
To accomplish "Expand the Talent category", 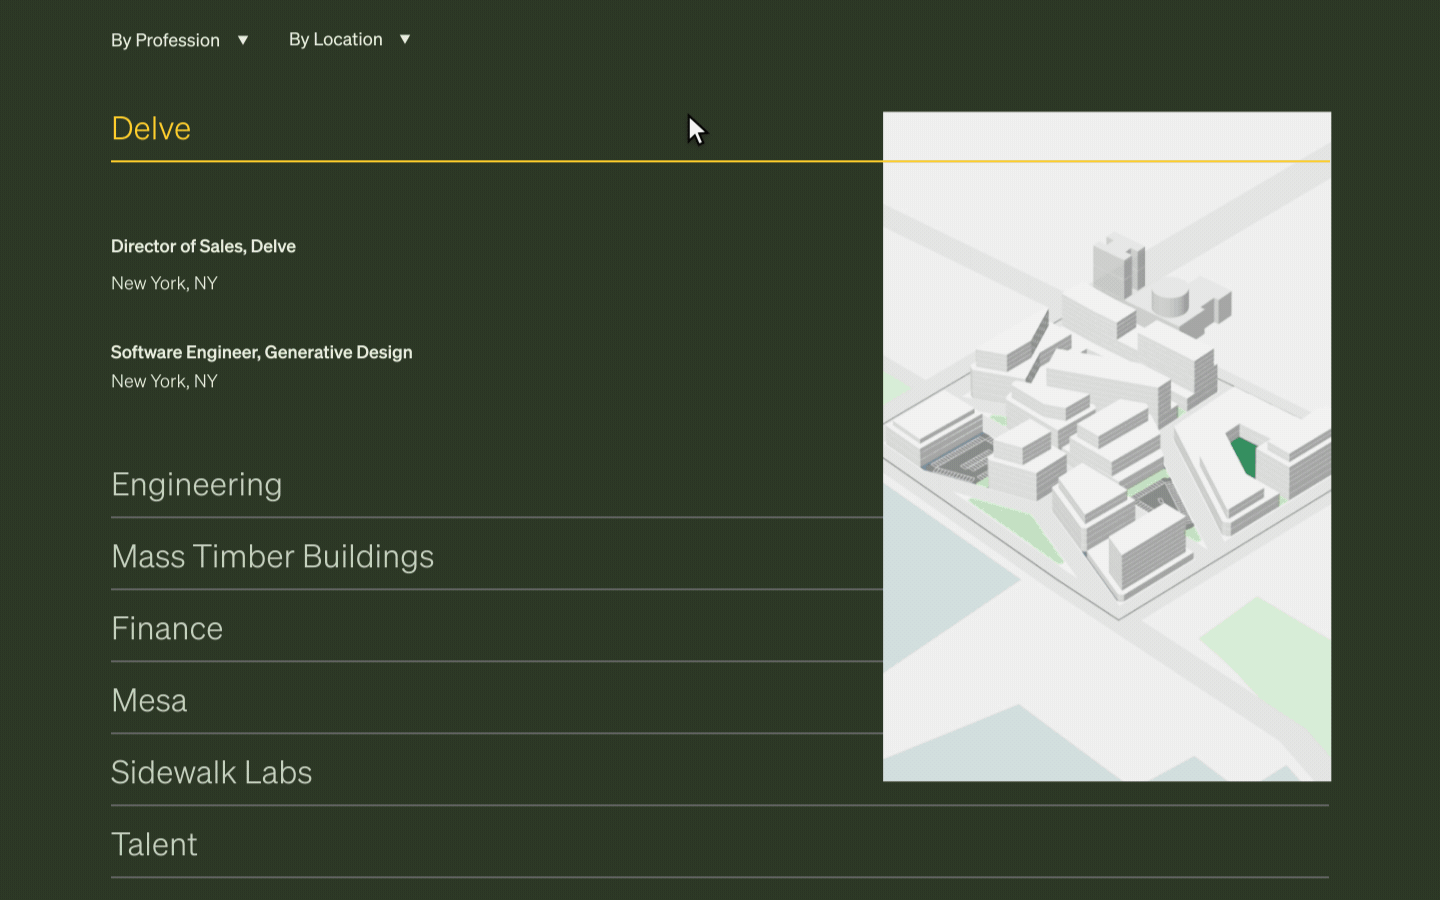I will [x=154, y=845].
